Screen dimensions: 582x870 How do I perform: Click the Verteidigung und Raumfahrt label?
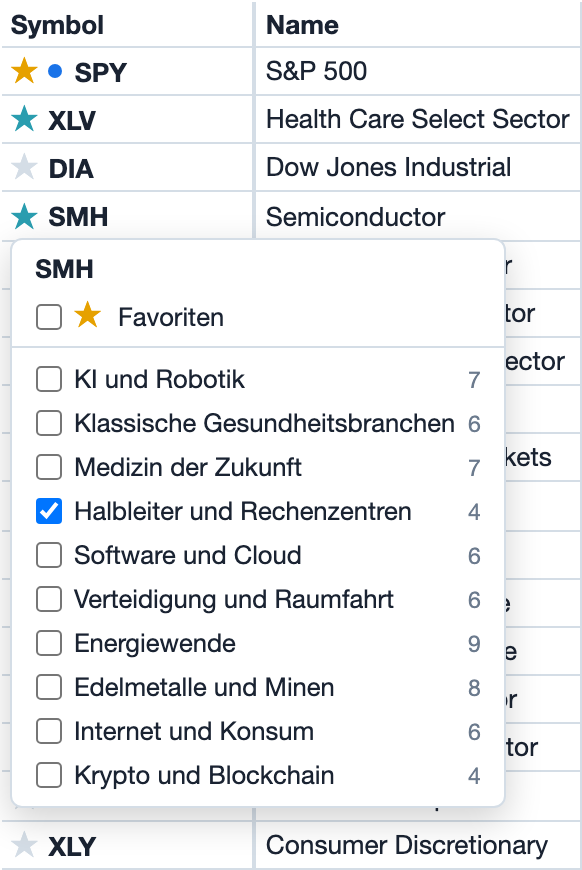pyautogui.click(x=234, y=599)
